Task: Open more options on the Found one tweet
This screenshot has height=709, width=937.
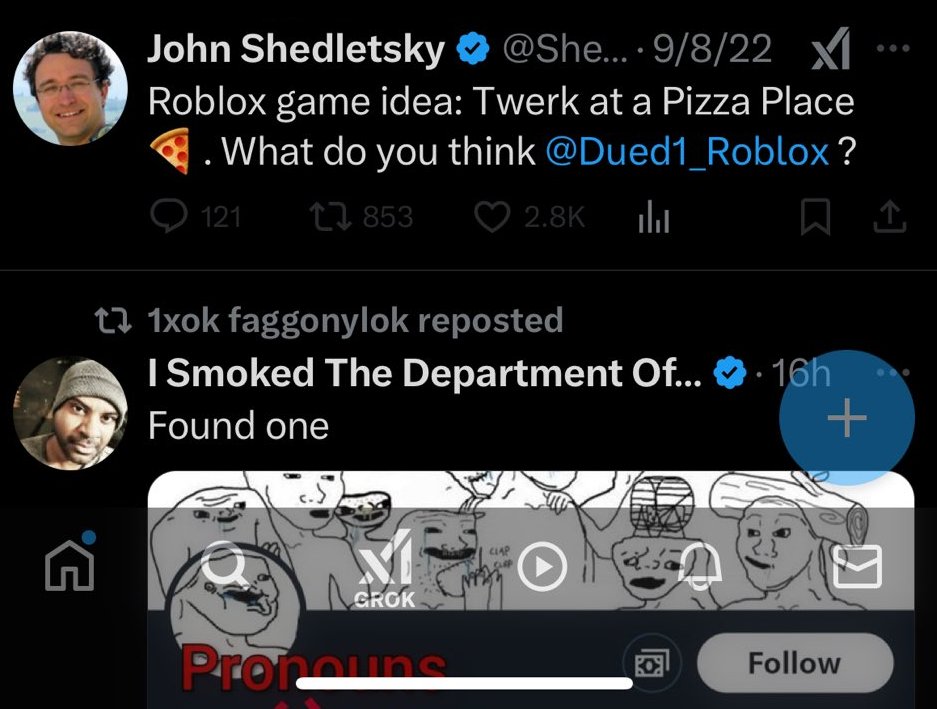Action: click(892, 371)
